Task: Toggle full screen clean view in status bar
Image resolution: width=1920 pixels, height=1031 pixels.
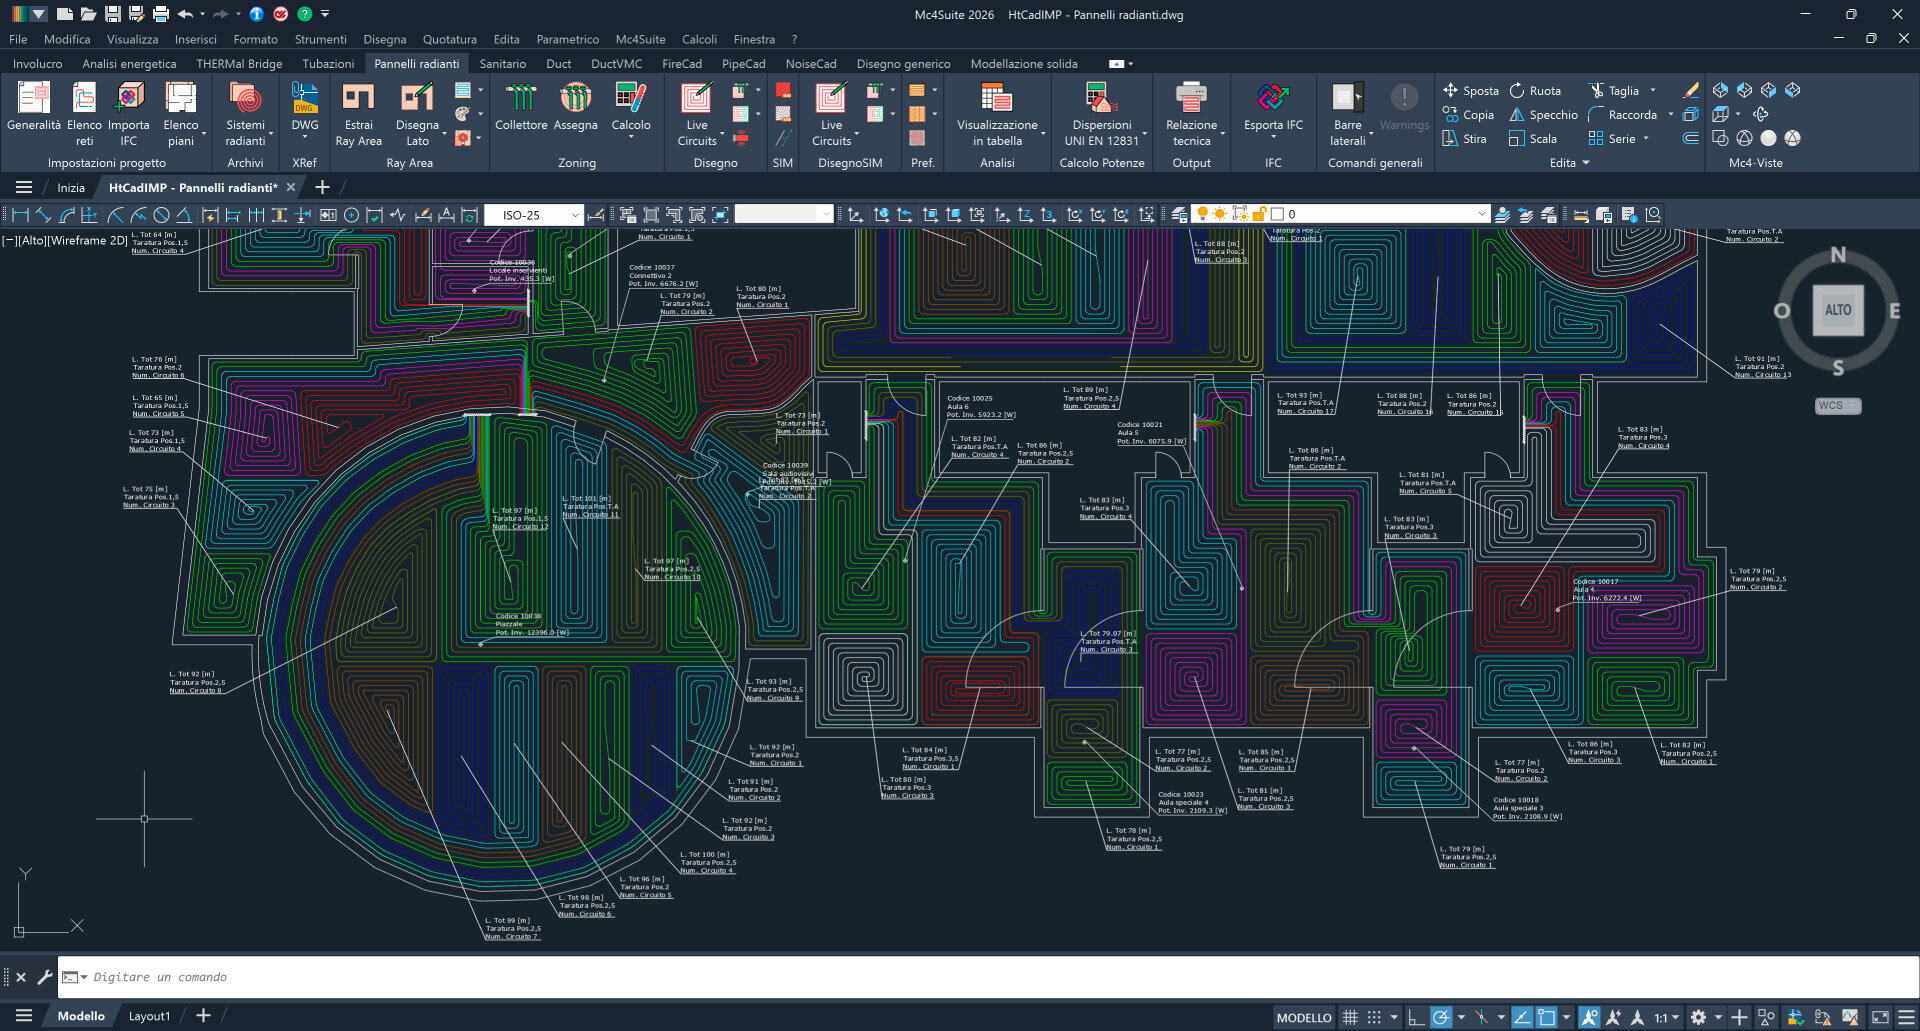Action: (x=1880, y=1017)
